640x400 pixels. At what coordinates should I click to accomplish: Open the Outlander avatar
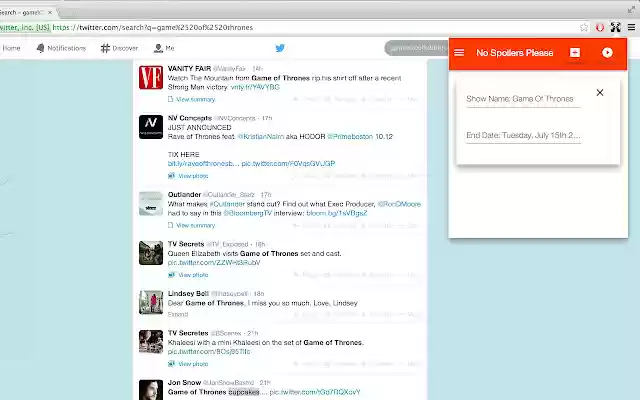tap(151, 203)
